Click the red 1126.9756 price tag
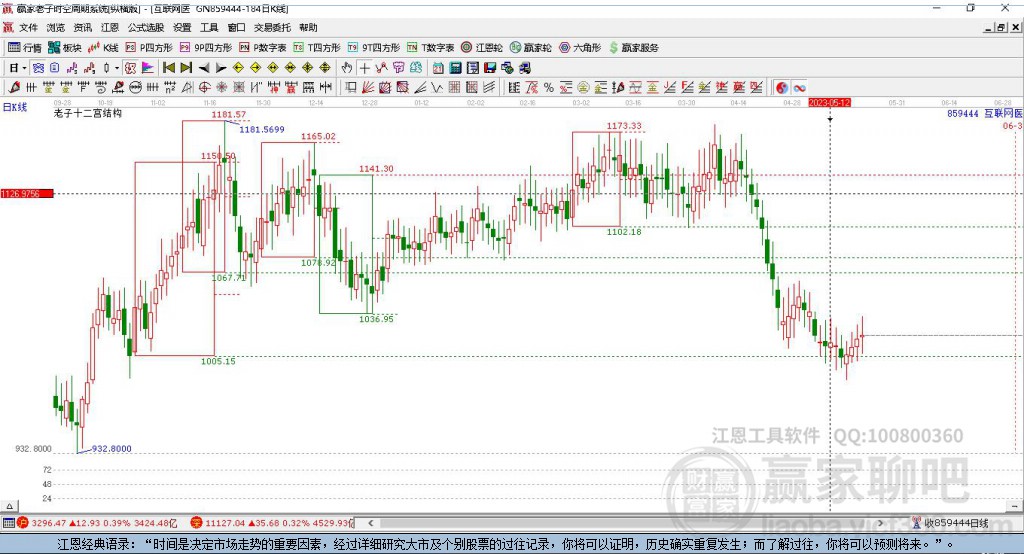 [27, 194]
